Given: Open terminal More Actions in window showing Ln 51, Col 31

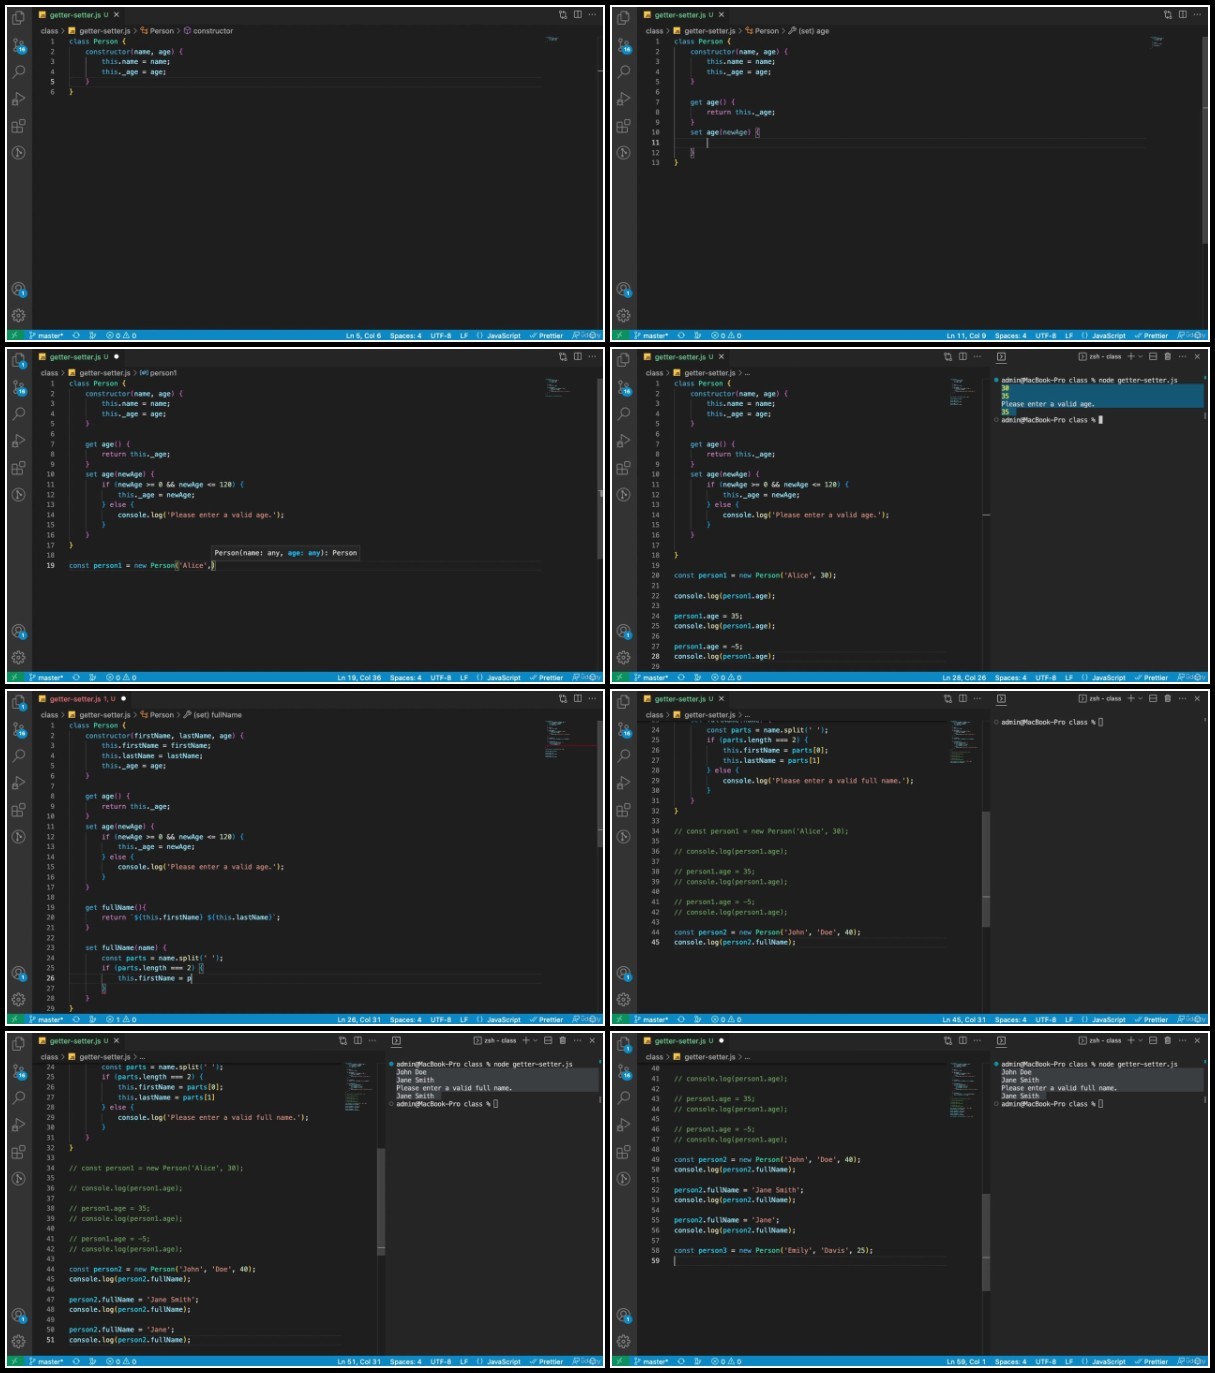Looking at the screenshot, I should click(577, 1041).
